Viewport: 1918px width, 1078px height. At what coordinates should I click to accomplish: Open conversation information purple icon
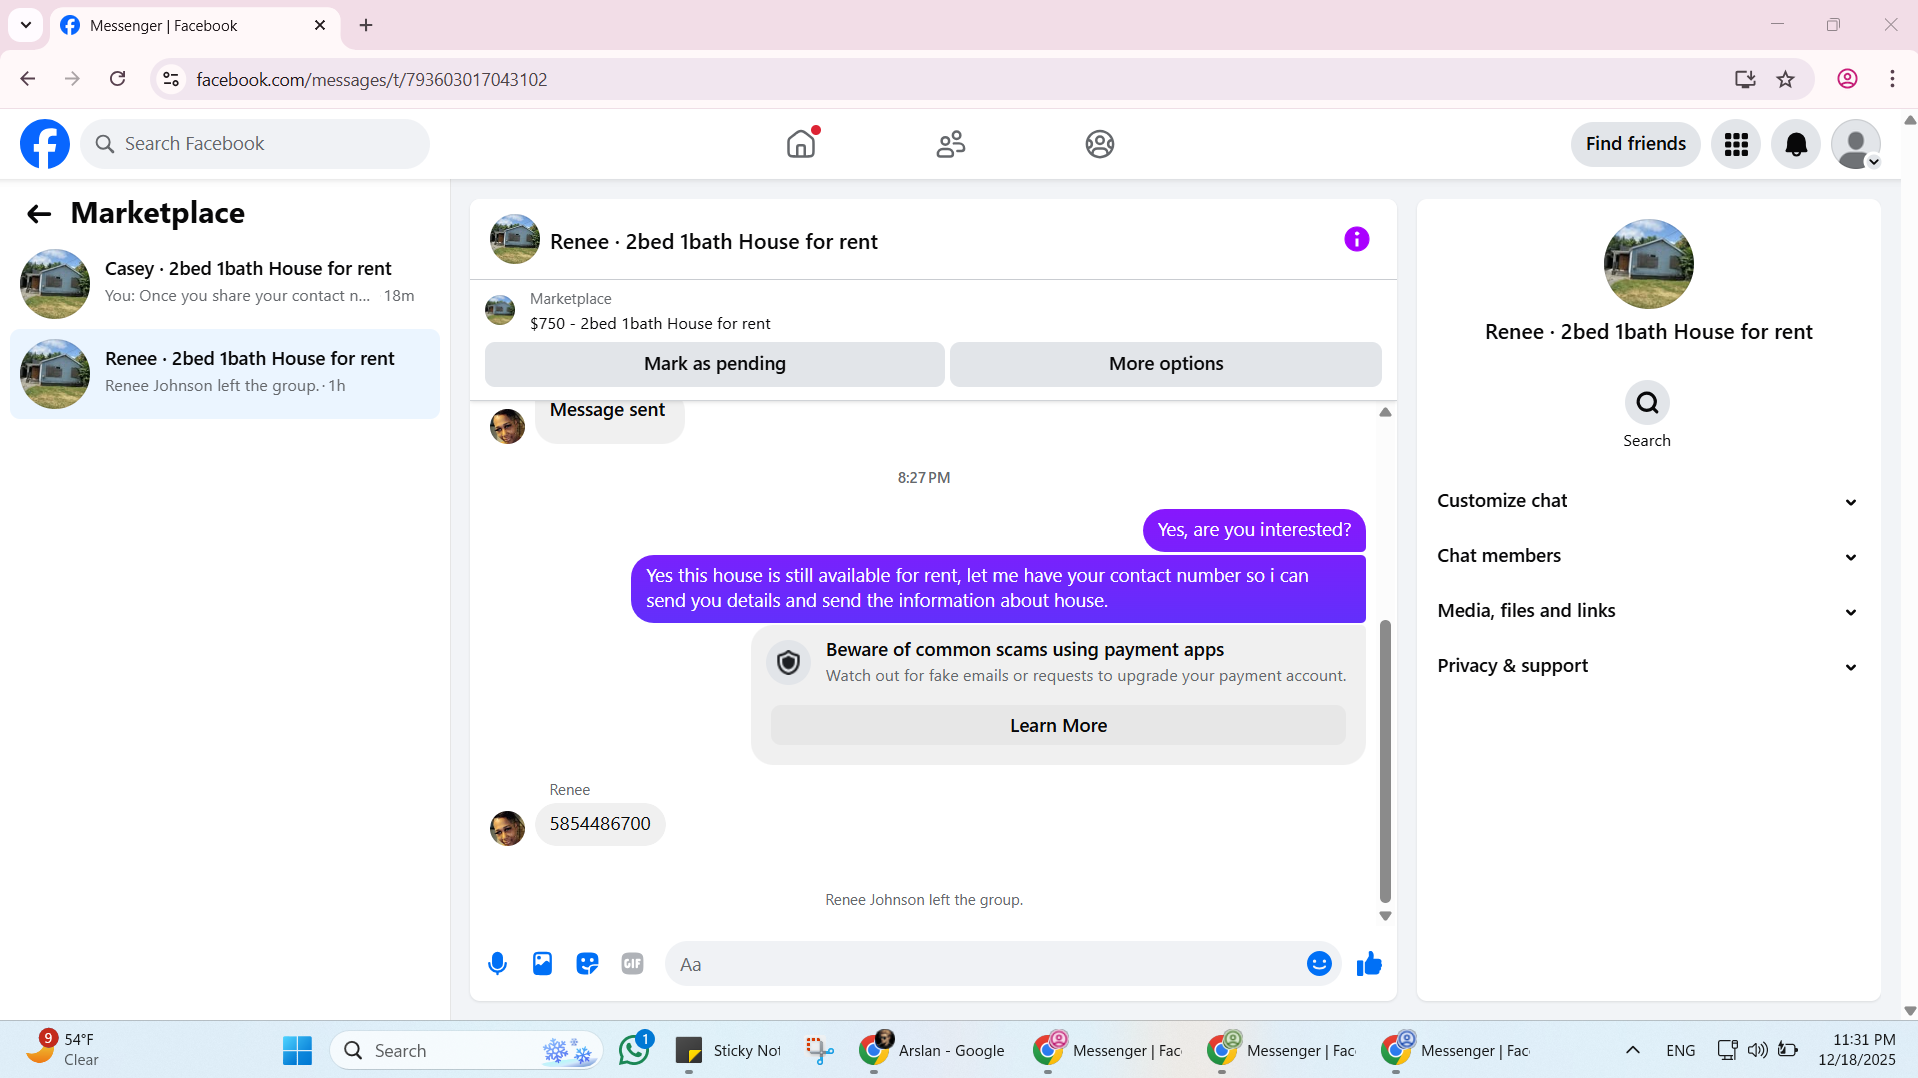tap(1356, 239)
